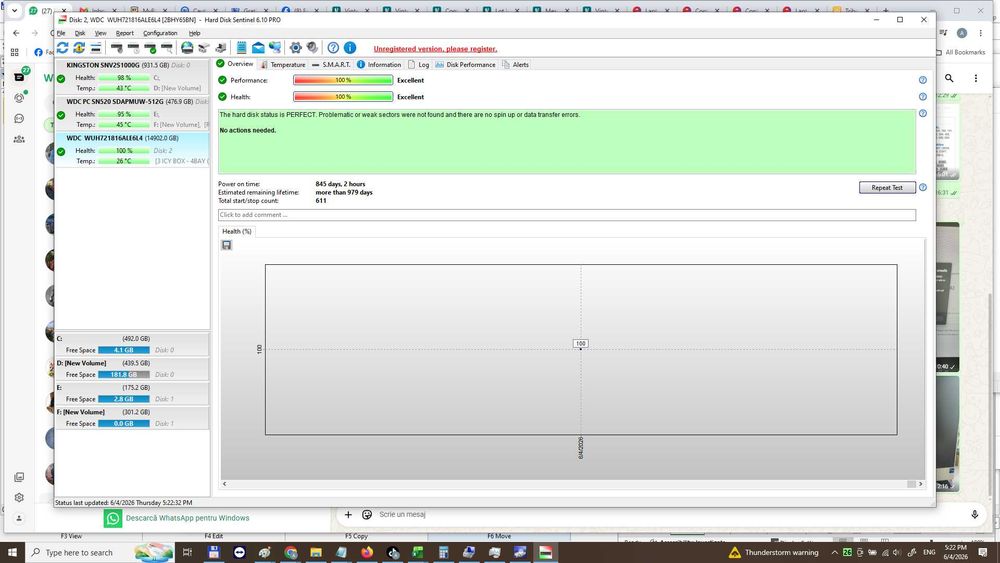Click the add comment input field
Screen dimensions: 1000x563
[x=567, y=215]
